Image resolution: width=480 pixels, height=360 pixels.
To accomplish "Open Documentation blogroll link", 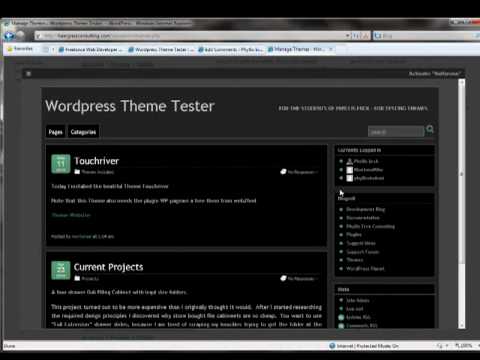I will click(363, 218).
